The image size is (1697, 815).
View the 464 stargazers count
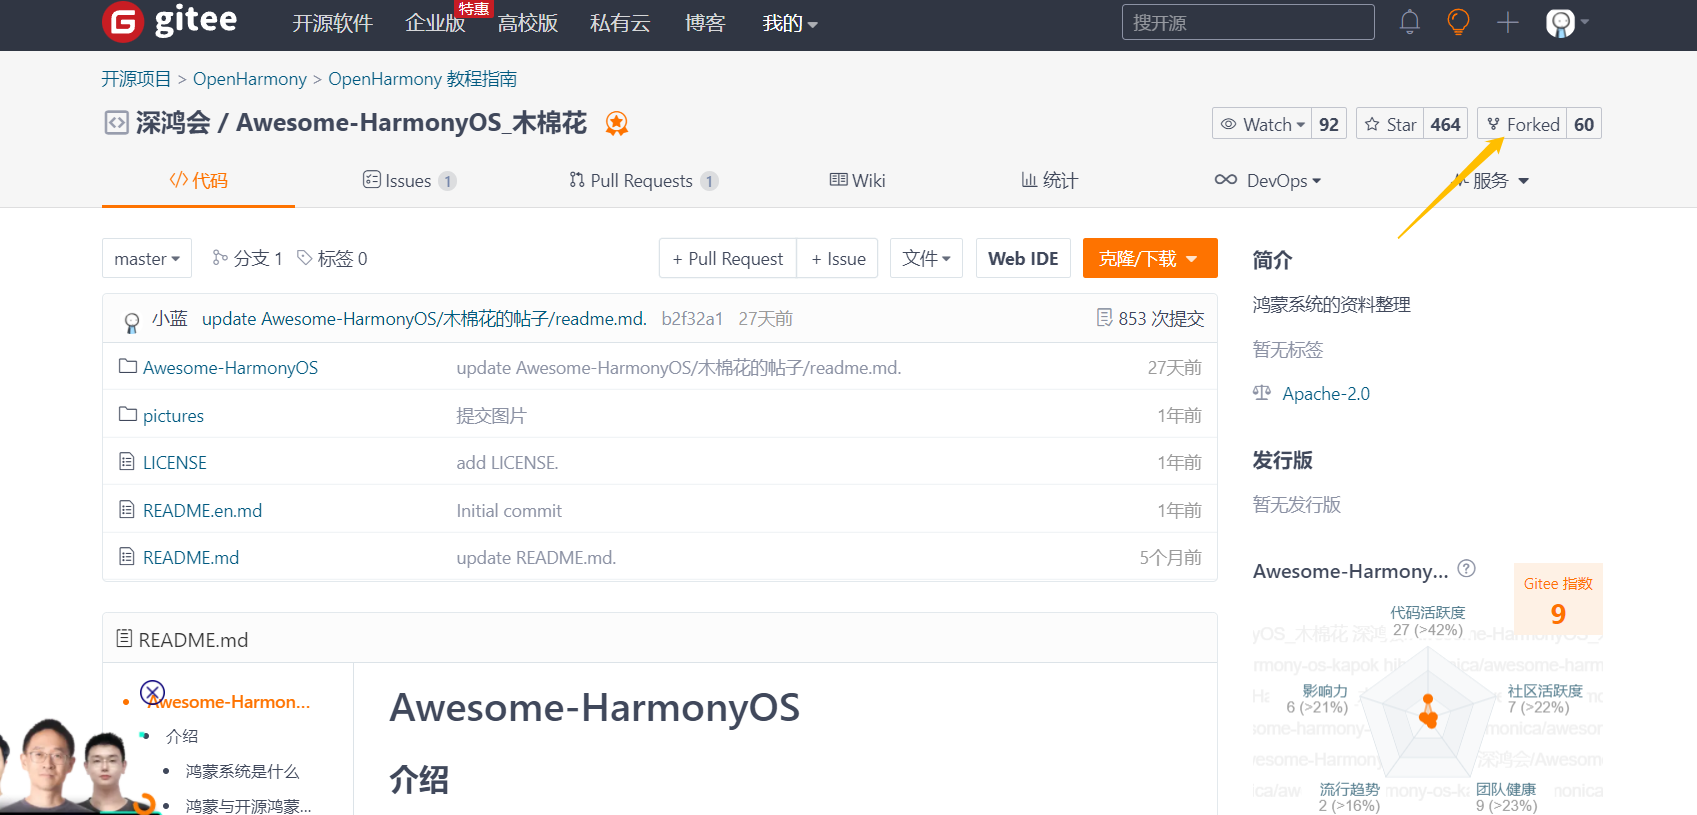click(1446, 124)
